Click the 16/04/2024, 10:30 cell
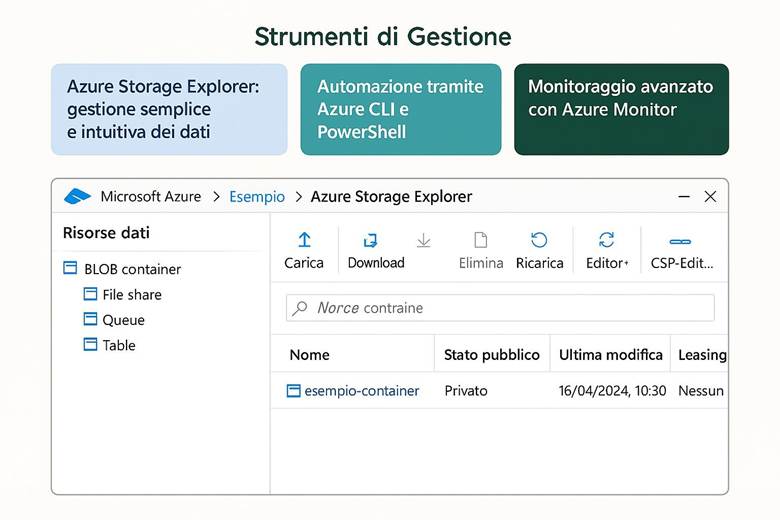780x520 pixels. tap(612, 391)
